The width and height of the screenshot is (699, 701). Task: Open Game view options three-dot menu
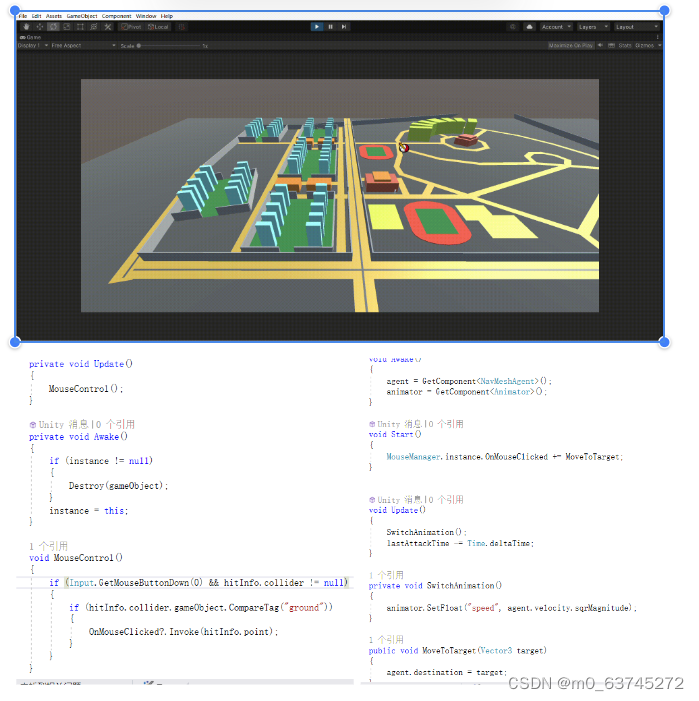(x=657, y=37)
